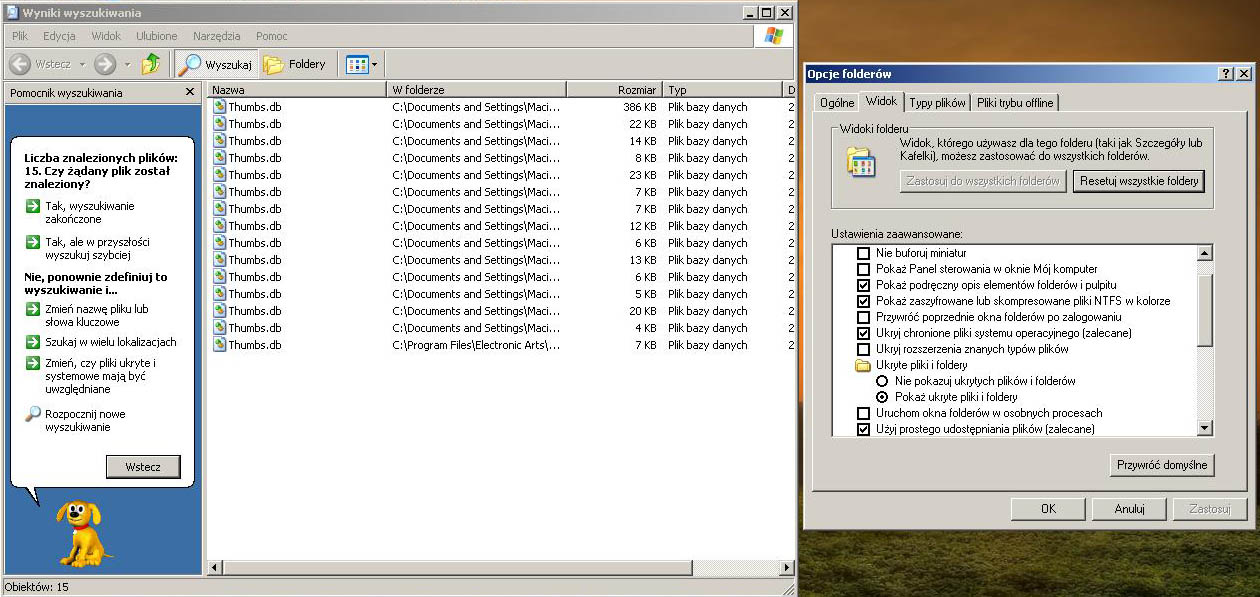Click Anuluj in Opcje folderów dialog

(x=1130, y=509)
